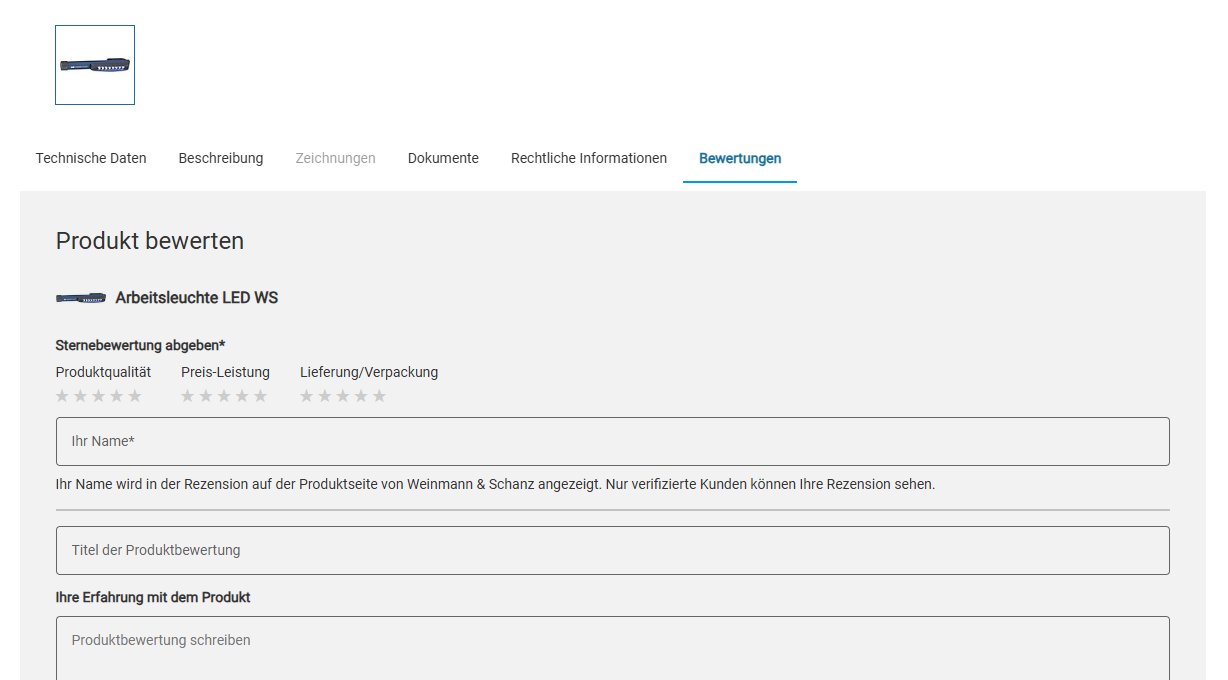Focus the Ihr Name input field
1228x680 pixels.
613,441
